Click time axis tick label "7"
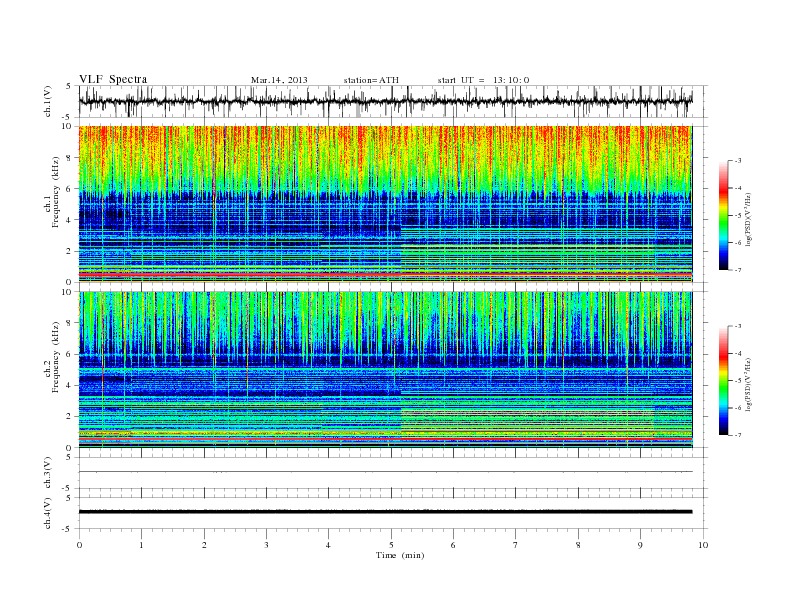The height and width of the screenshot is (612, 792). click(516, 545)
